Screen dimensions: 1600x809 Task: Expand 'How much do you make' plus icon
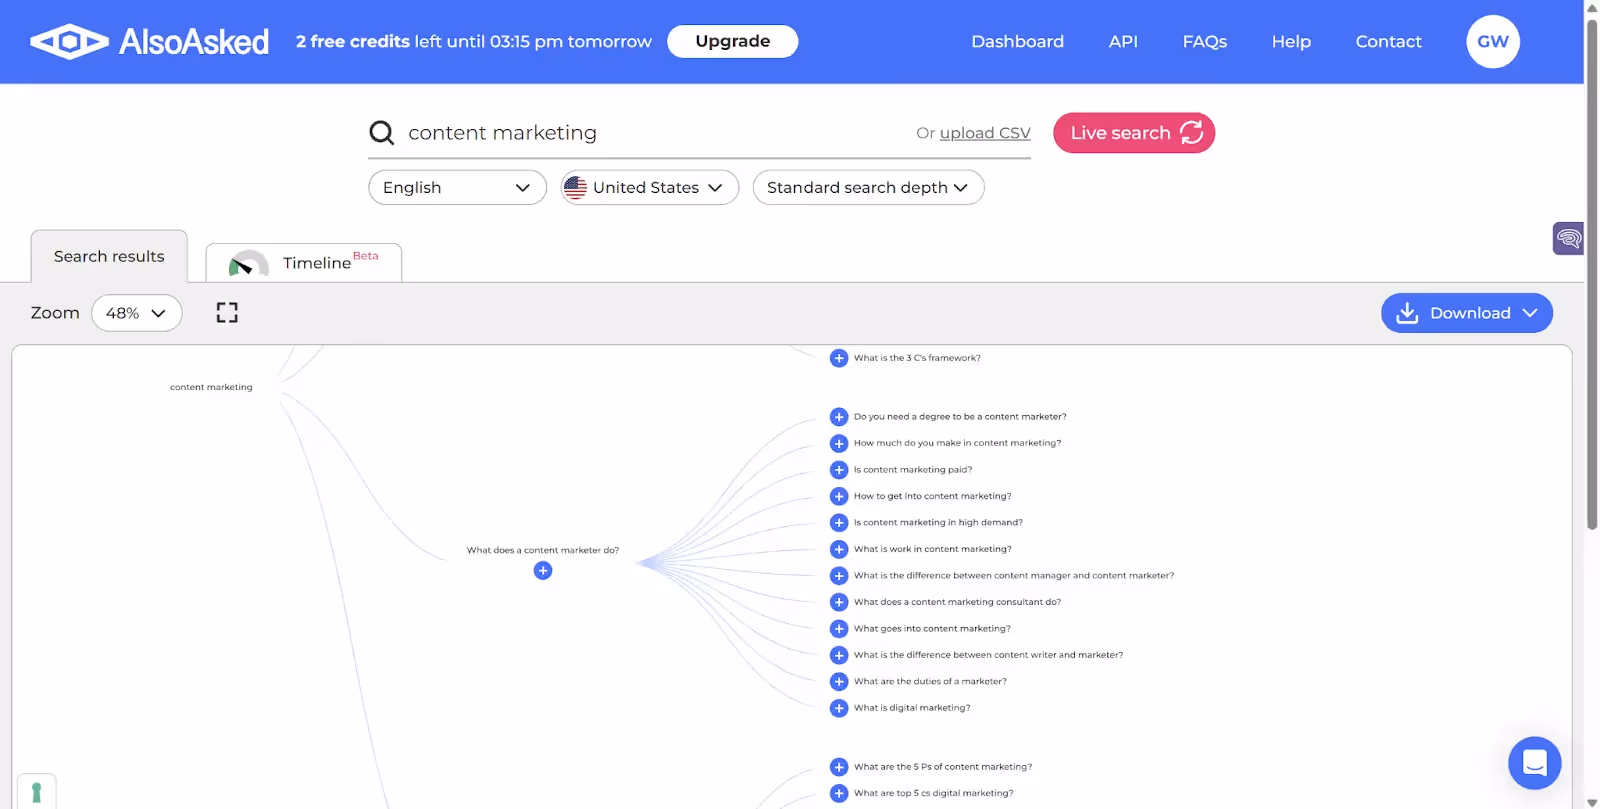point(839,443)
